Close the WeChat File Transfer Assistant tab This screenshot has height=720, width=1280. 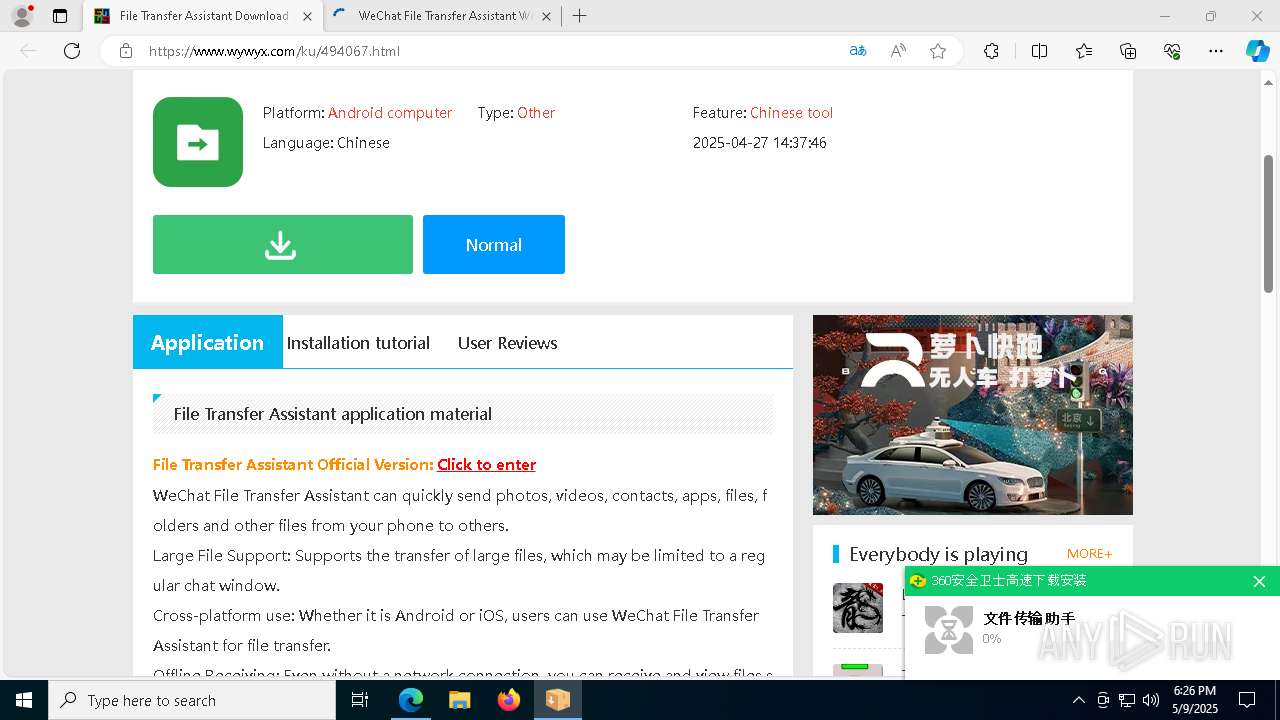click(x=545, y=16)
